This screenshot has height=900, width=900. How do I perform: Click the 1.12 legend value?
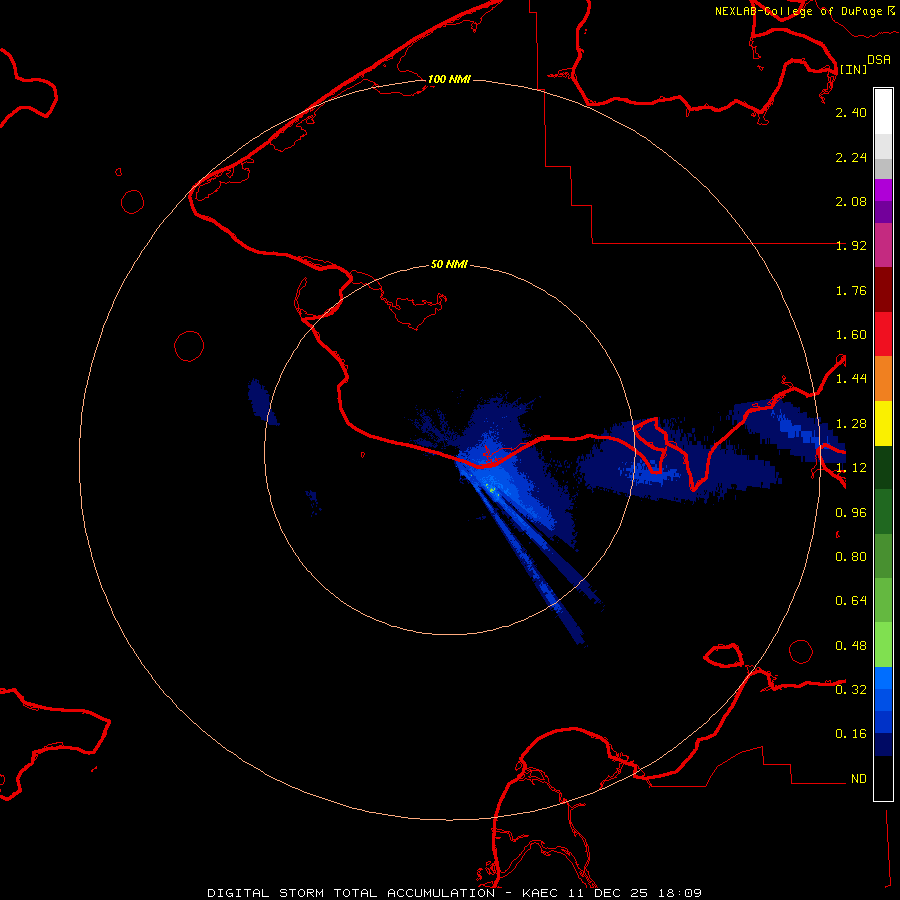[x=851, y=468]
